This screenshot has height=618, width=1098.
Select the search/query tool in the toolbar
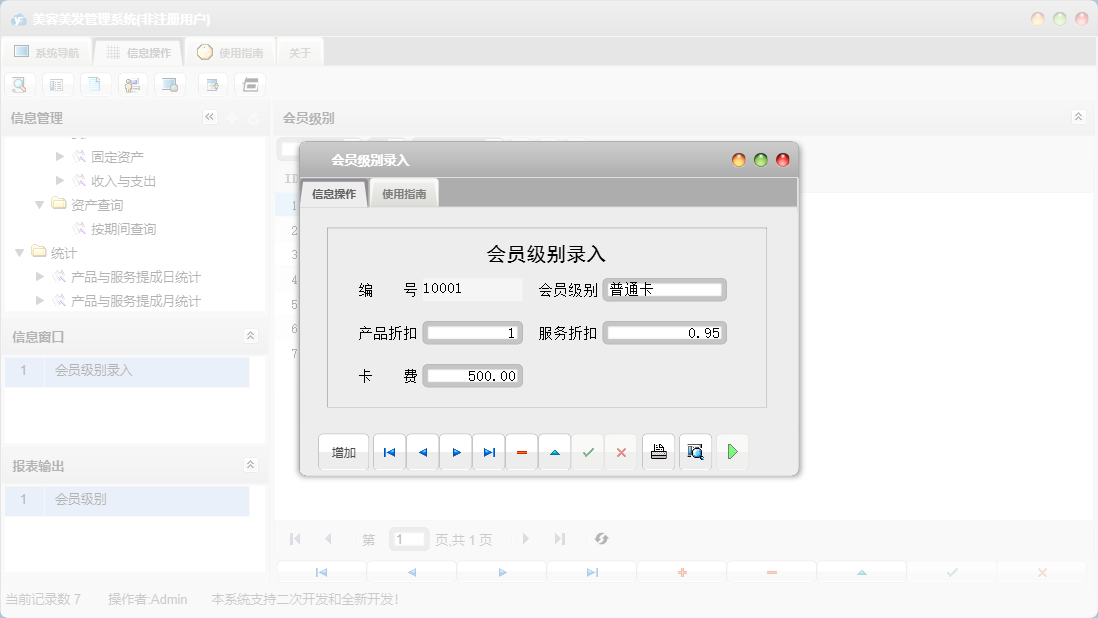tap(19, 84)
